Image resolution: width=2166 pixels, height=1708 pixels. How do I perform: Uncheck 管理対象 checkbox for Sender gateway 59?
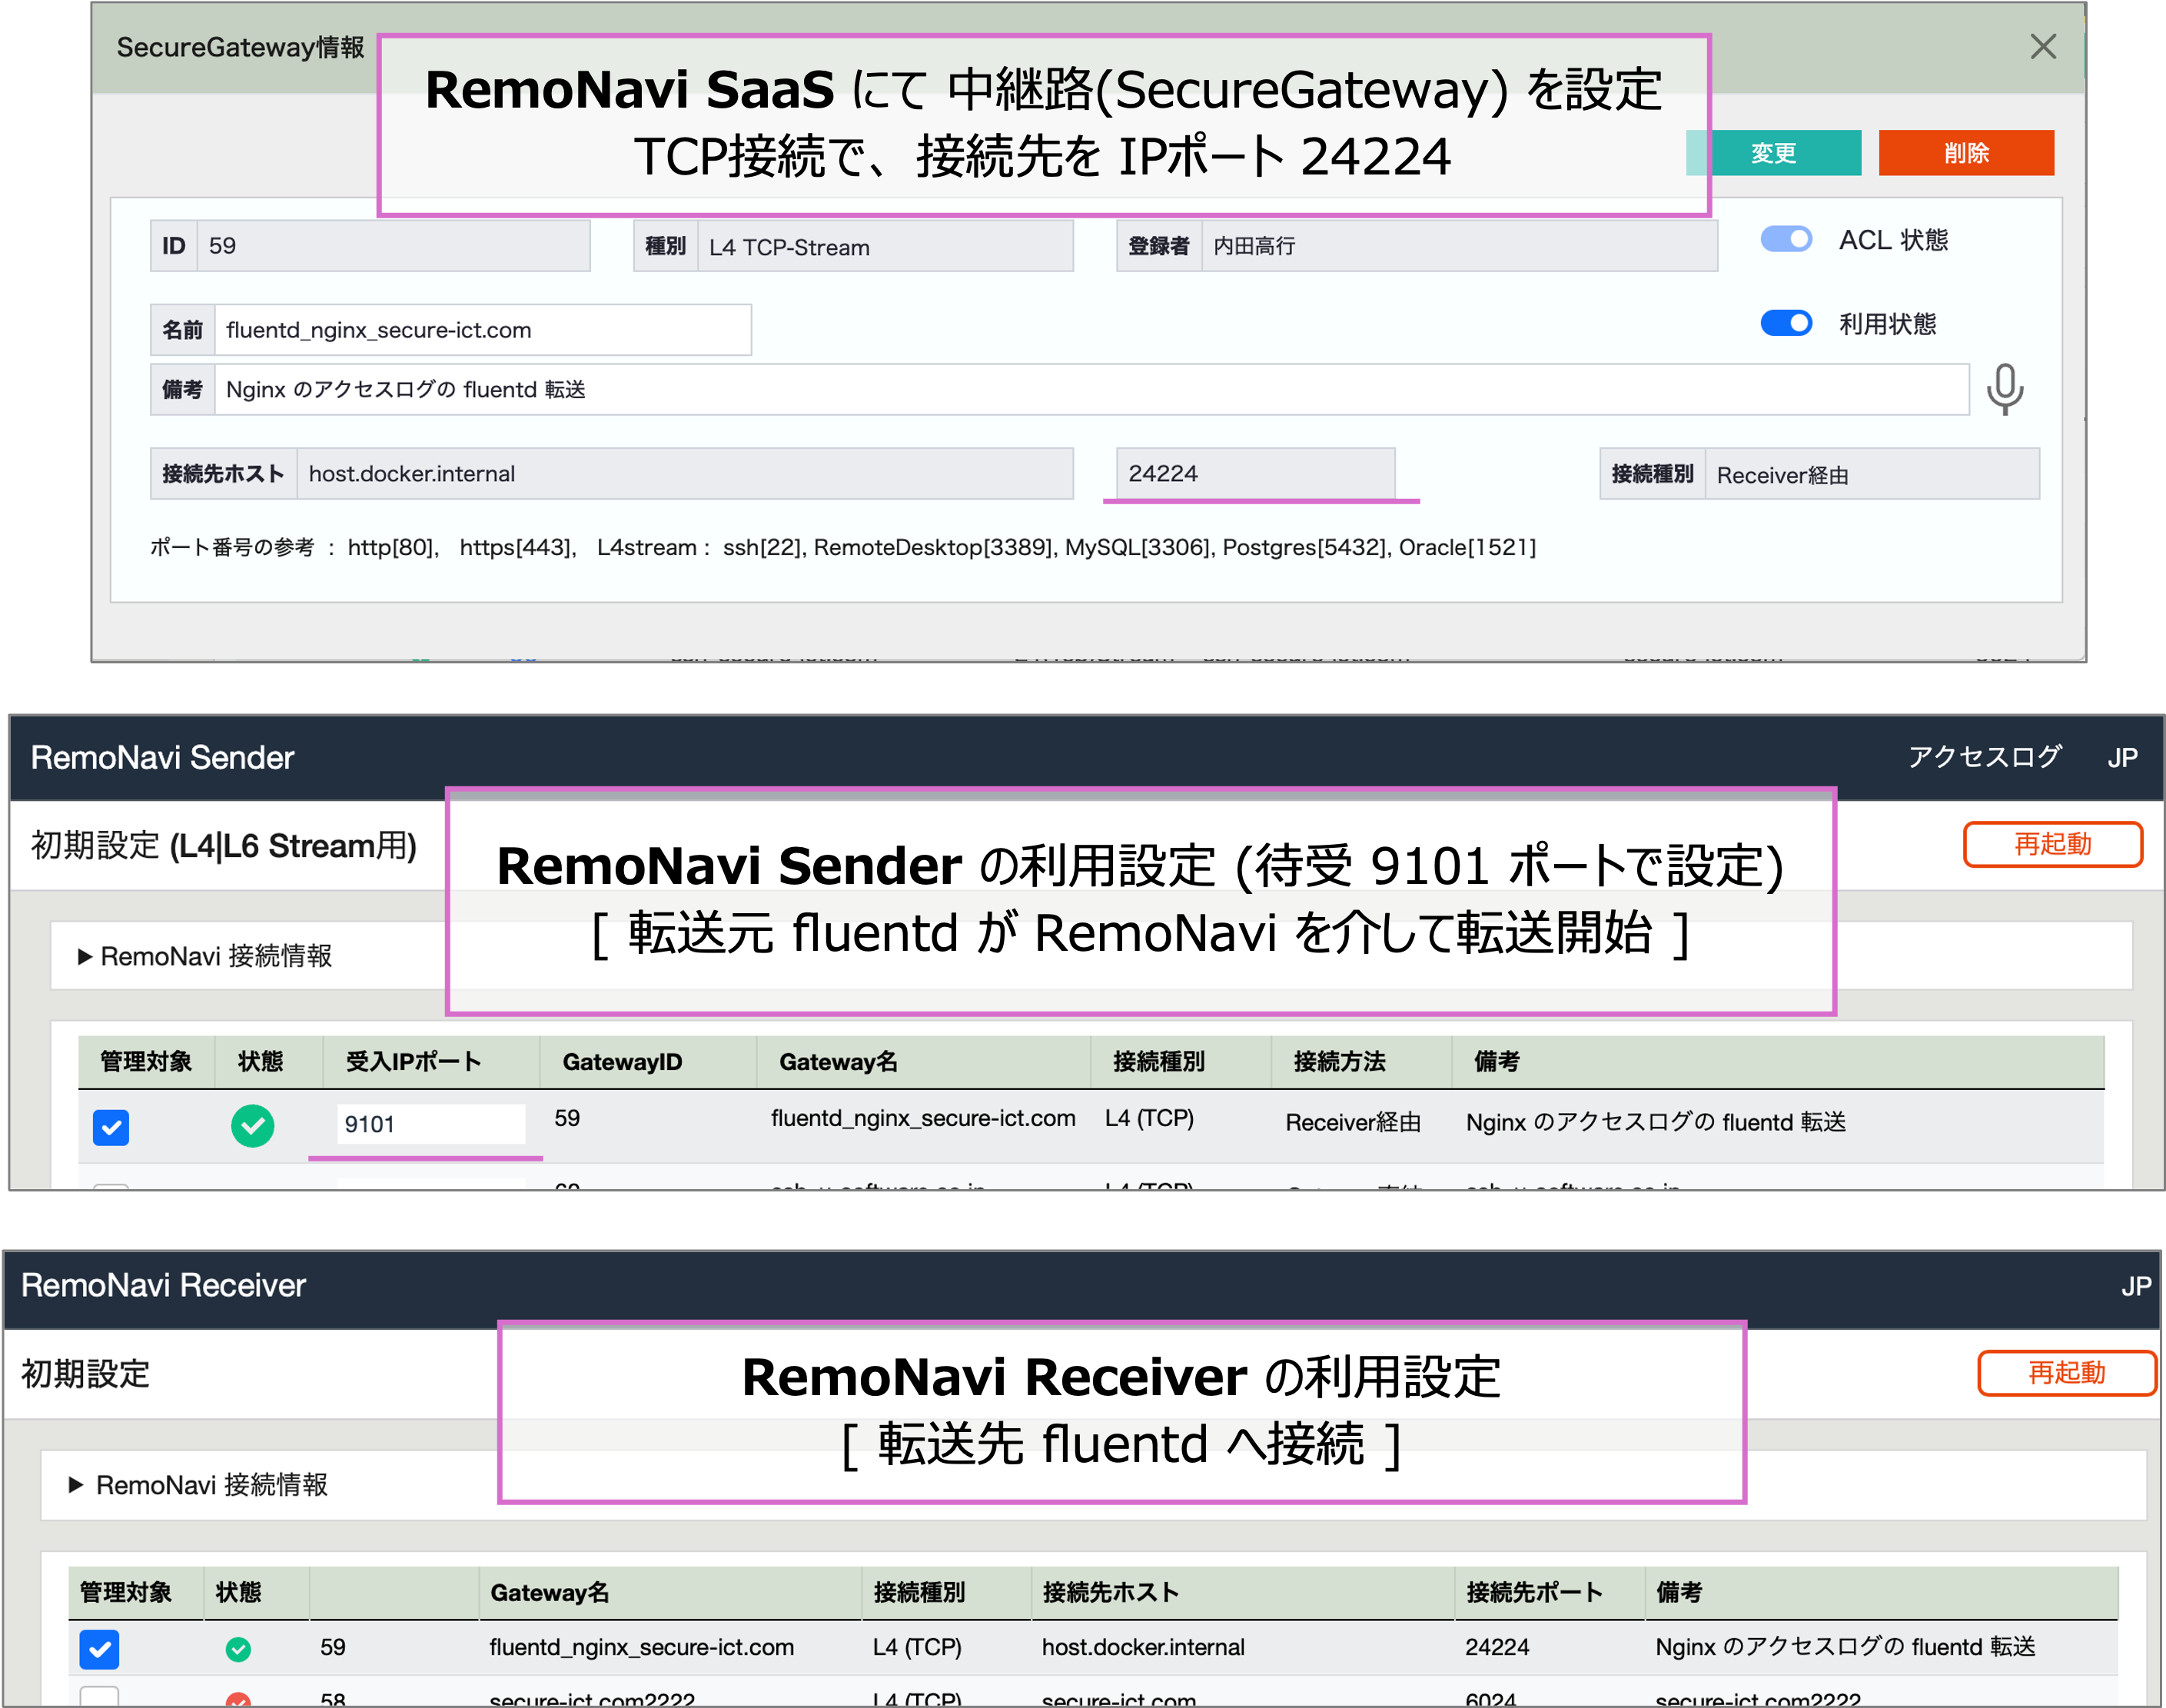coord(111,1128)
